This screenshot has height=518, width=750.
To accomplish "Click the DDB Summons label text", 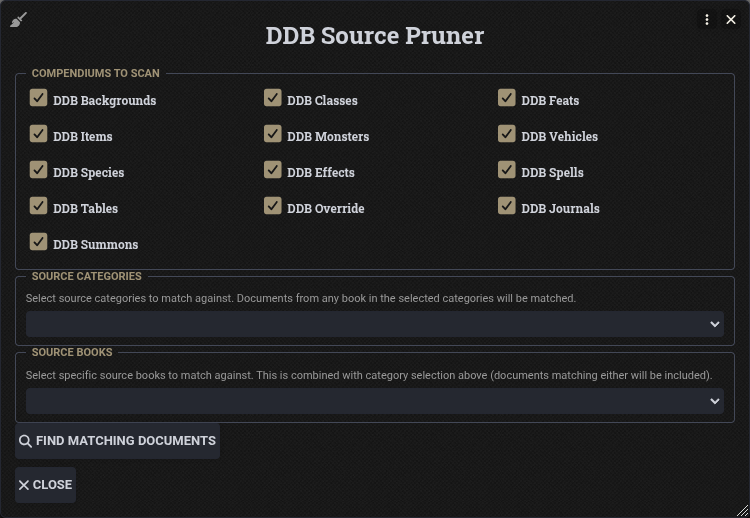I will point(95,245).
